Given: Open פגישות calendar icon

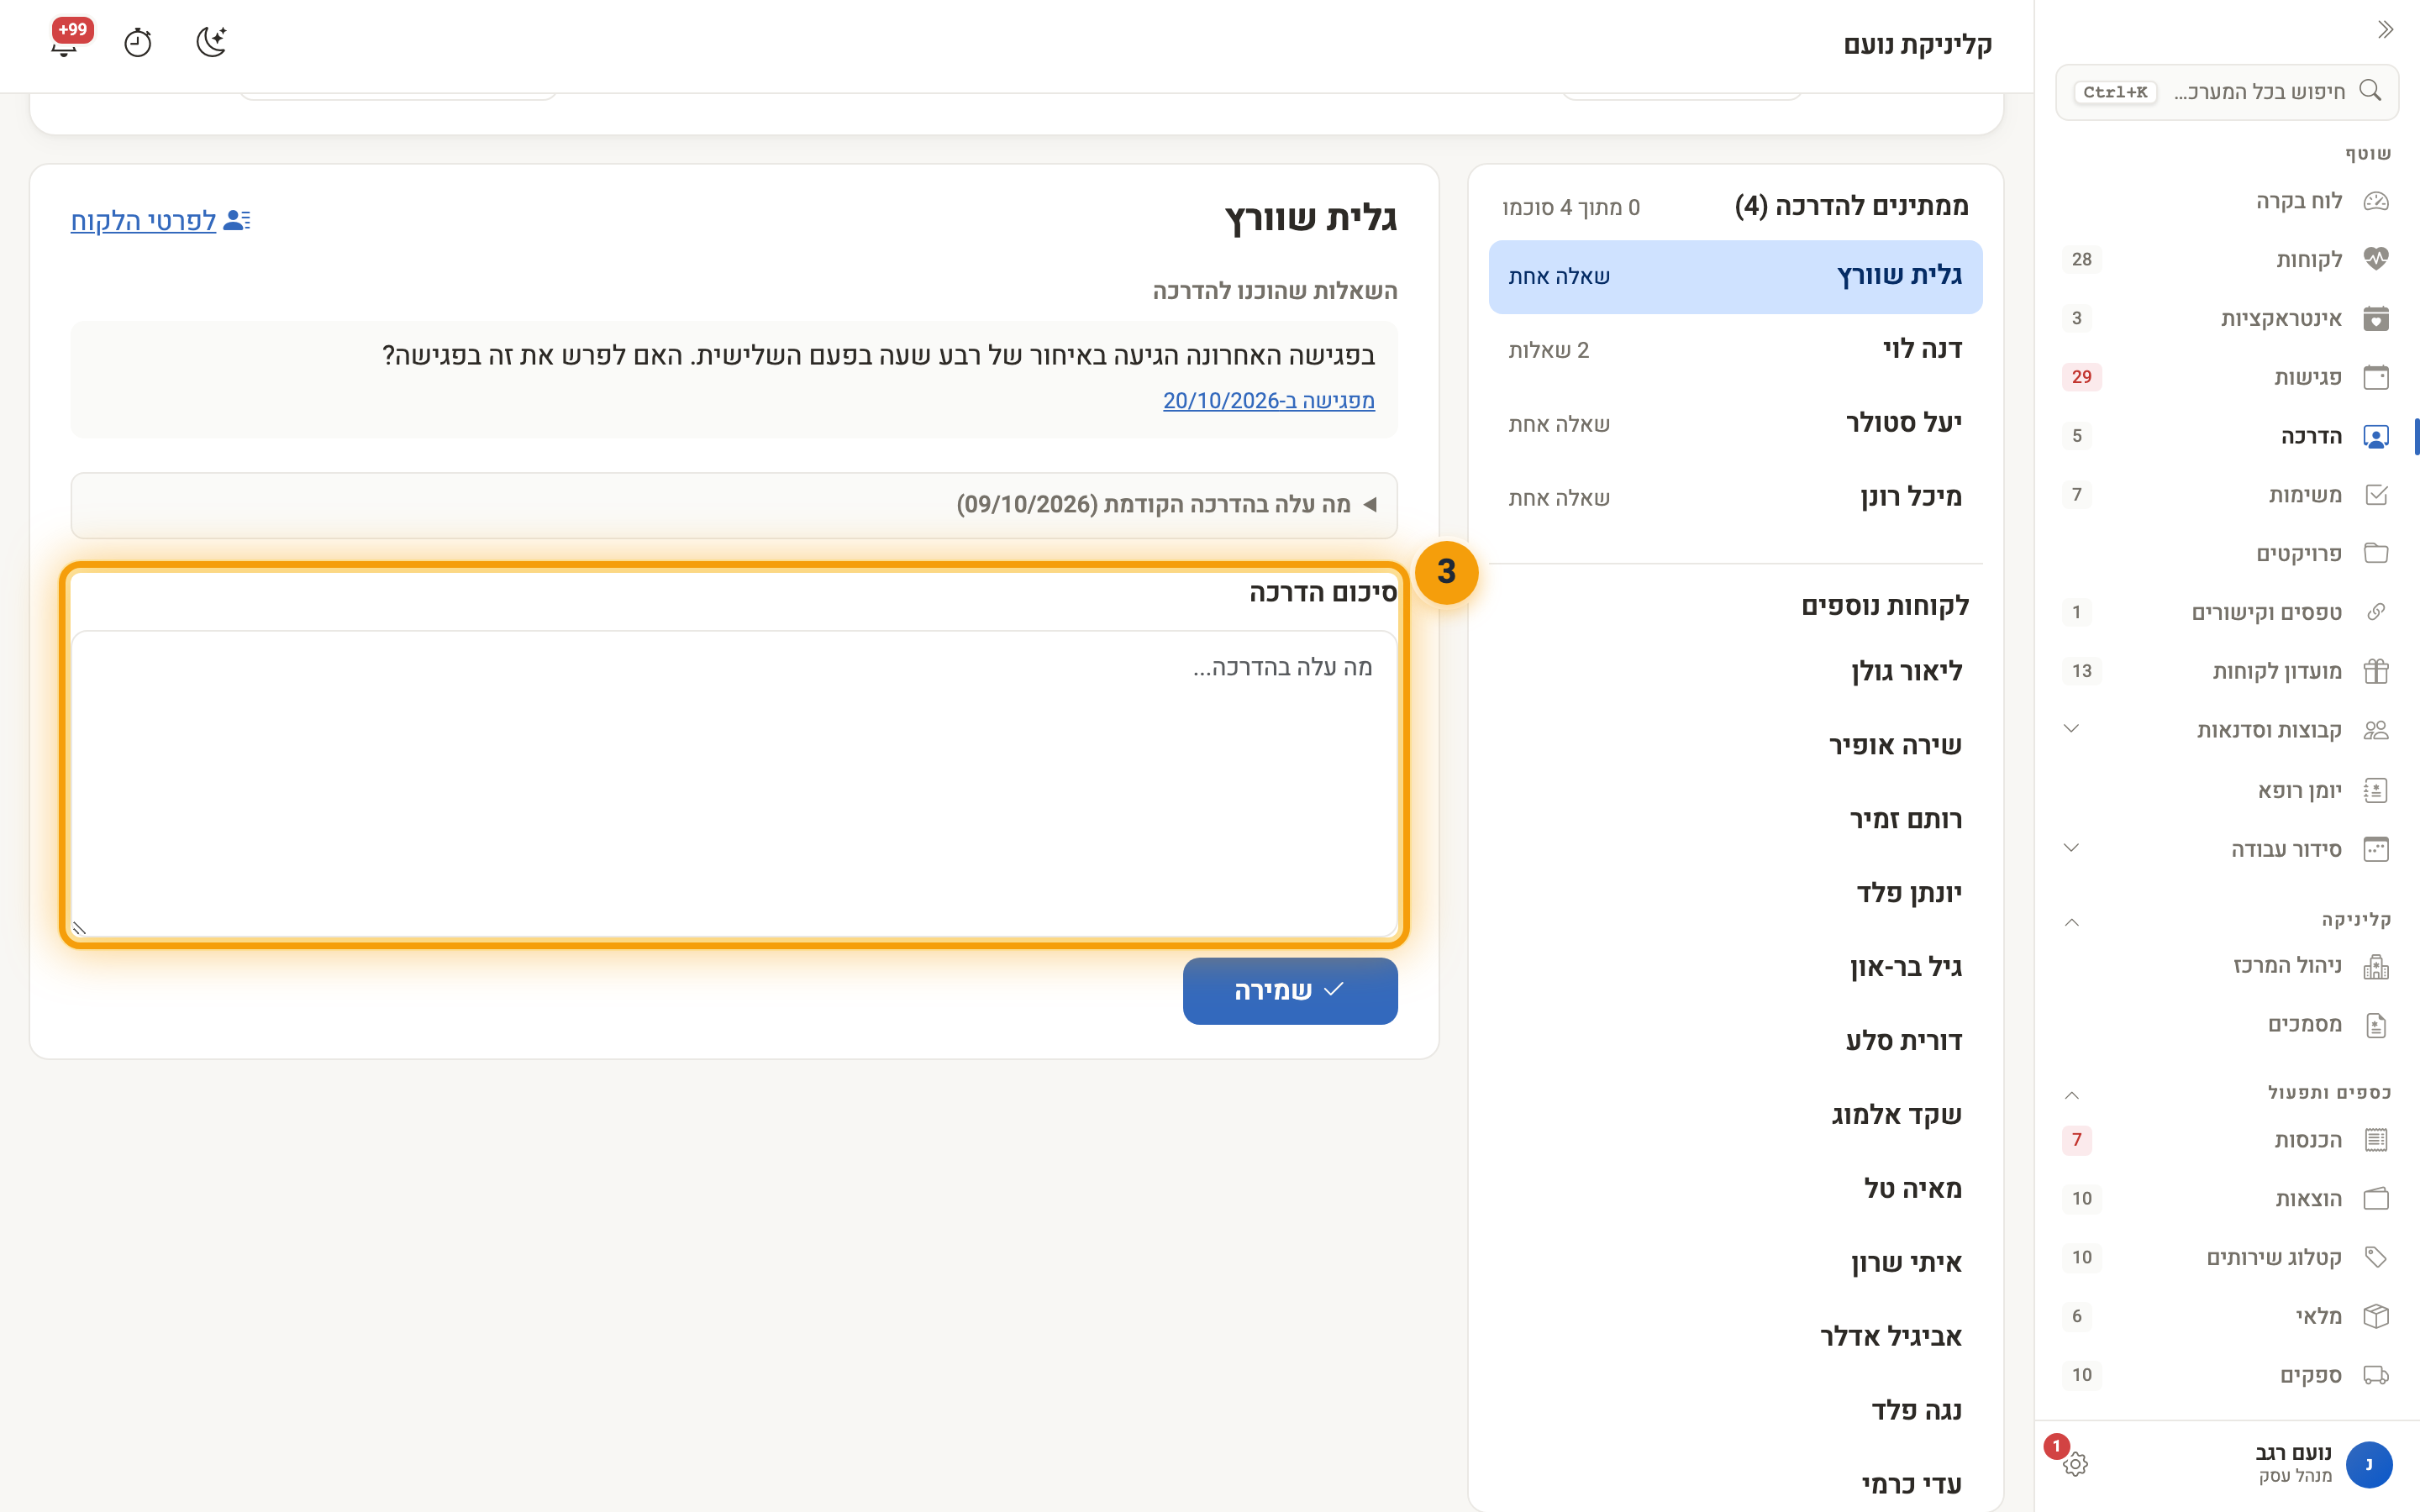Looking at the screenshot, I should click(2375, 377).
